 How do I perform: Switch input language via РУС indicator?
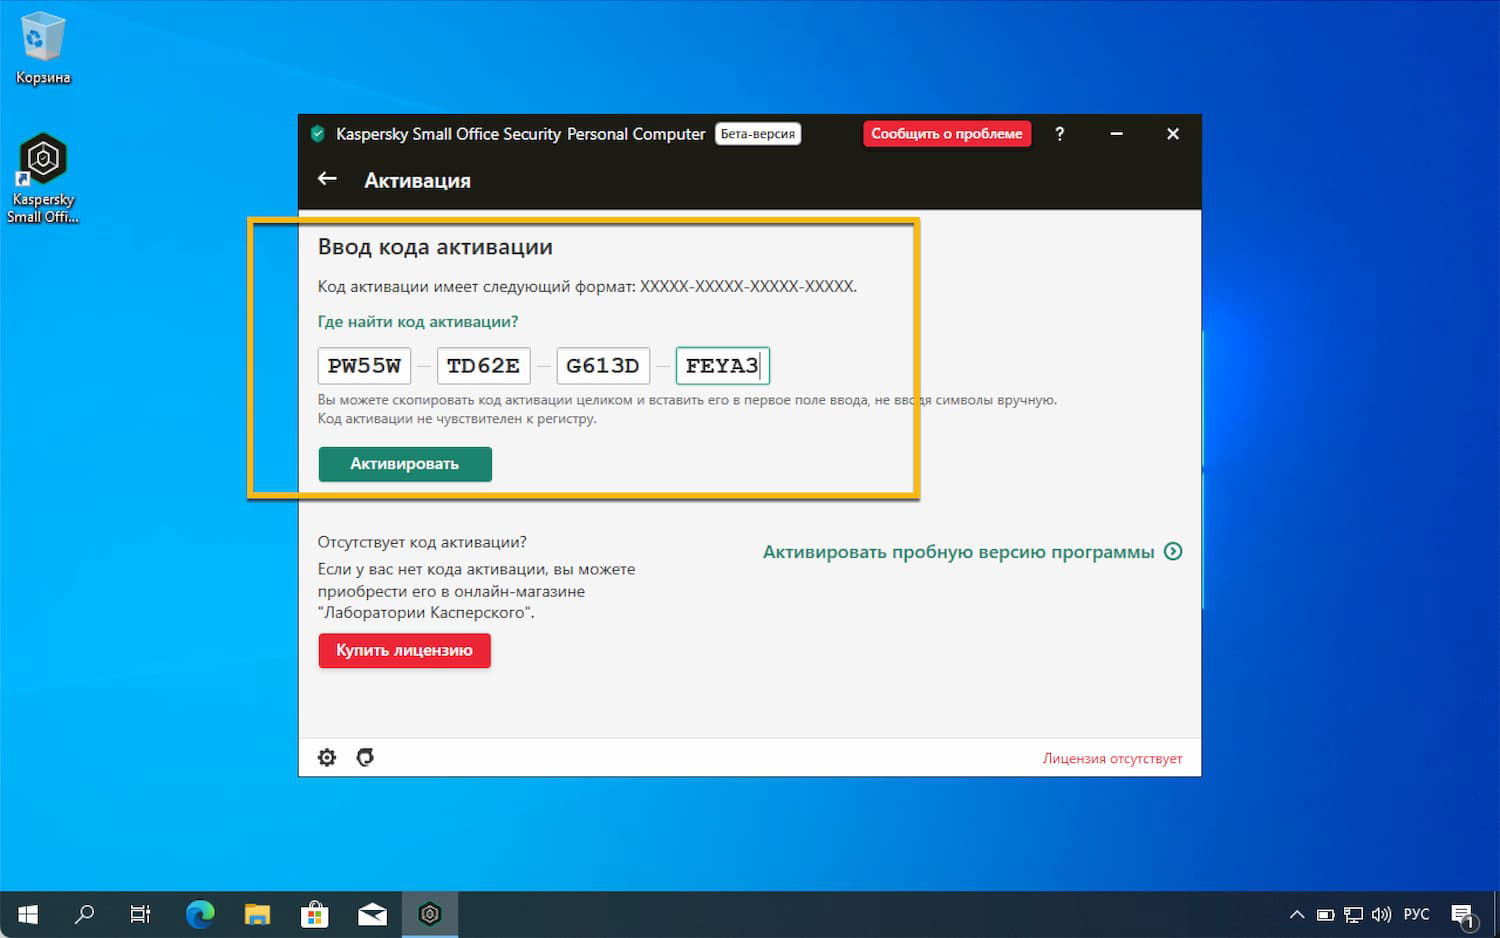click(1416, 914)
